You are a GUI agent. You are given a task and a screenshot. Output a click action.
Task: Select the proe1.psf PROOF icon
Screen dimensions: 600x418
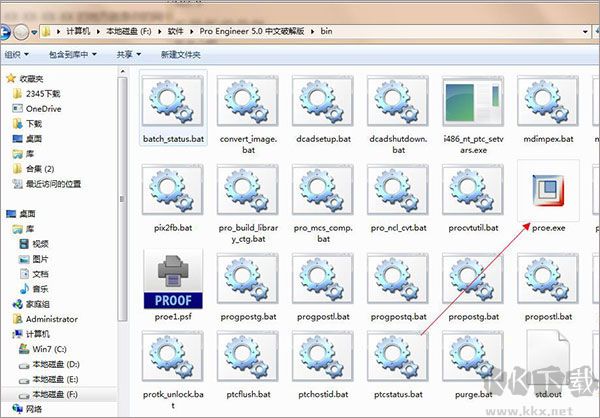coord(173,279)
